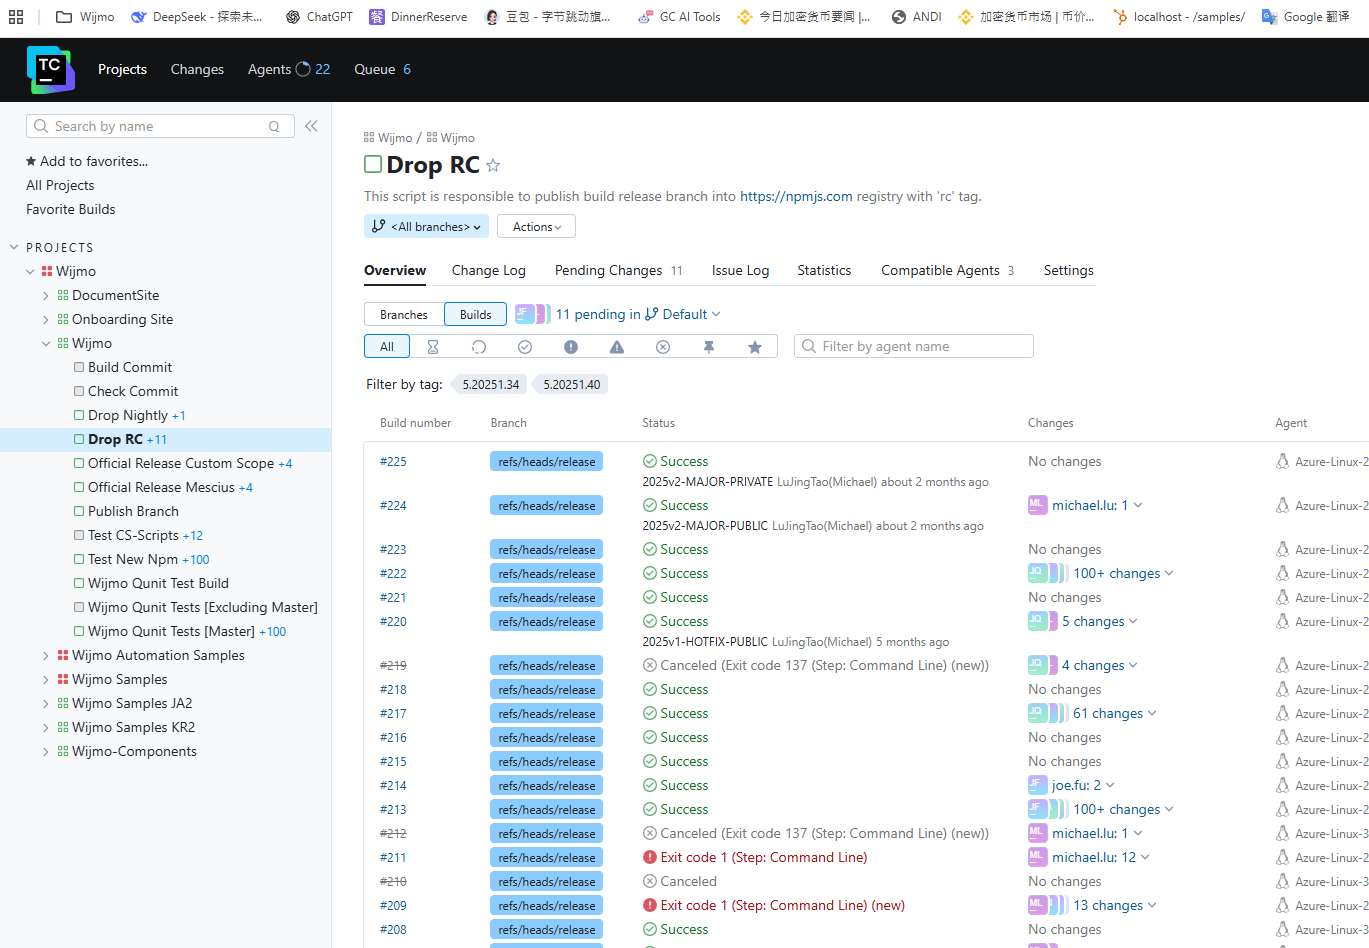This screenshot has height=948, width=1369.
Task: Open the TeamCity logo home
Action: tap(51, 70)
